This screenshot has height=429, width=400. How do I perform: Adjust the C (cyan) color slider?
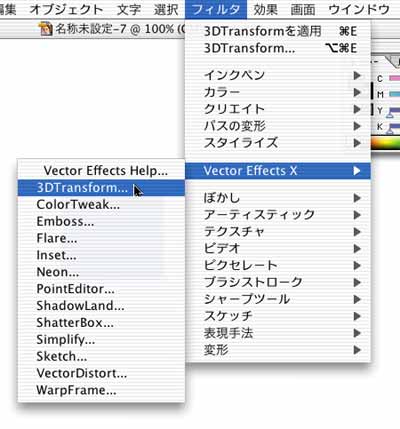394,79
